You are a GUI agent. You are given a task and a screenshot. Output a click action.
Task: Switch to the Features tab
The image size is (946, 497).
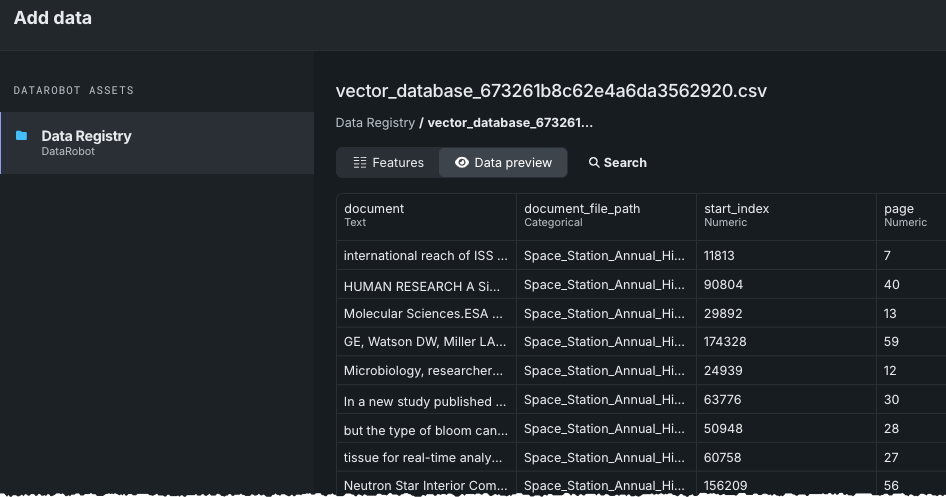pyautogui.click(x=388, y=163)
